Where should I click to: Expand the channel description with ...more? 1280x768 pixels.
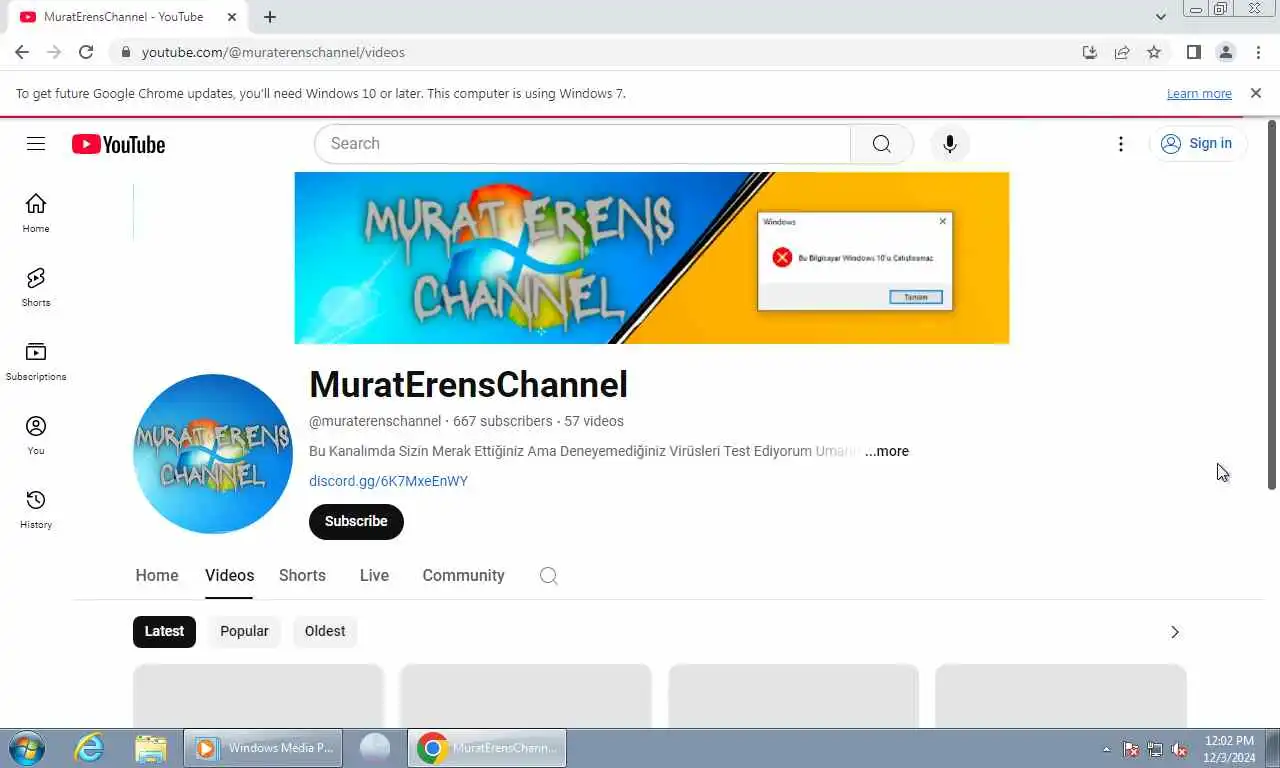[887, 451]
